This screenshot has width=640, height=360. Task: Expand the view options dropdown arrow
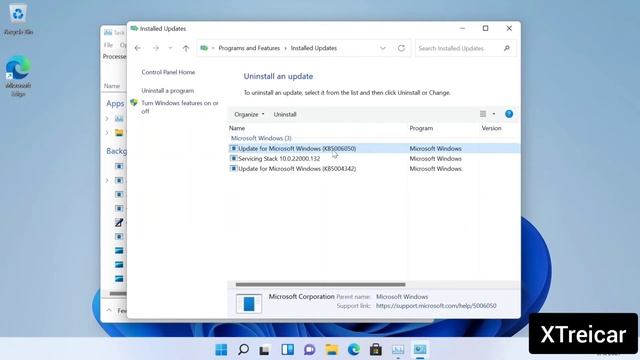(493, 114)
